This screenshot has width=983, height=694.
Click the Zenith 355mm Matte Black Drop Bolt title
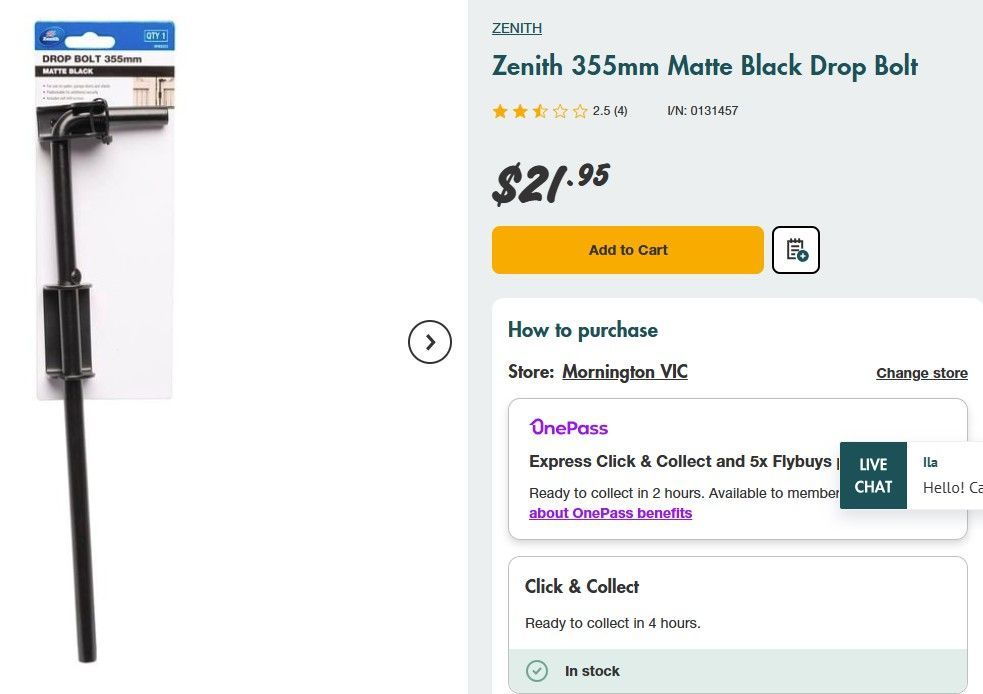point(705,67)
